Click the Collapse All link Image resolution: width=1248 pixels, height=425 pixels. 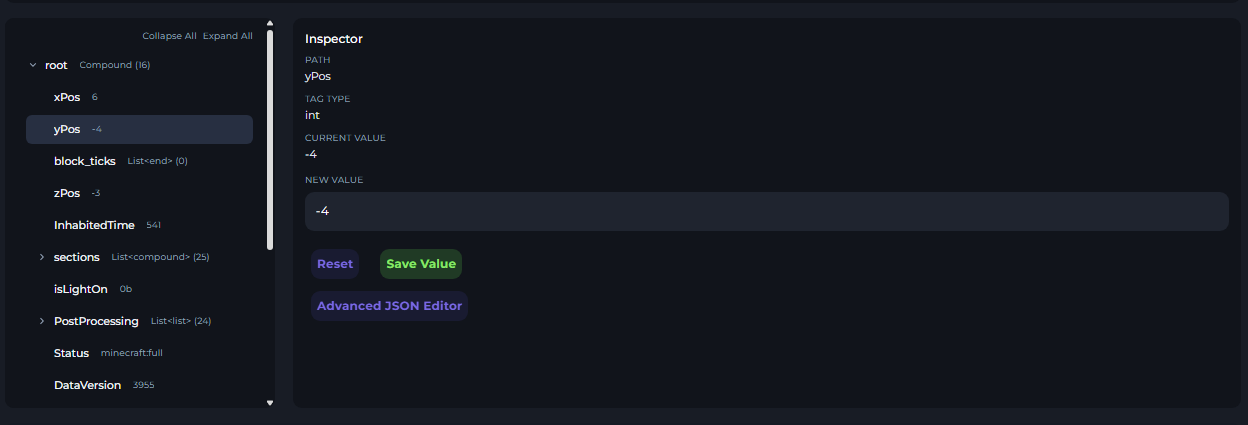(169, 36)
